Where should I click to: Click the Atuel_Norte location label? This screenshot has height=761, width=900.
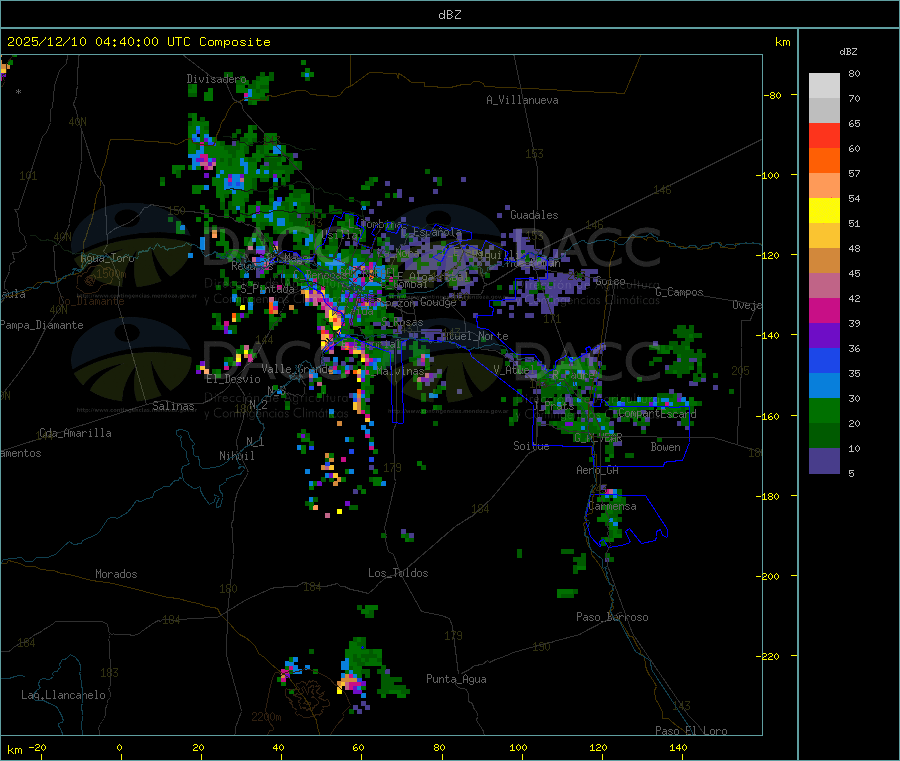tap(475, 336)
